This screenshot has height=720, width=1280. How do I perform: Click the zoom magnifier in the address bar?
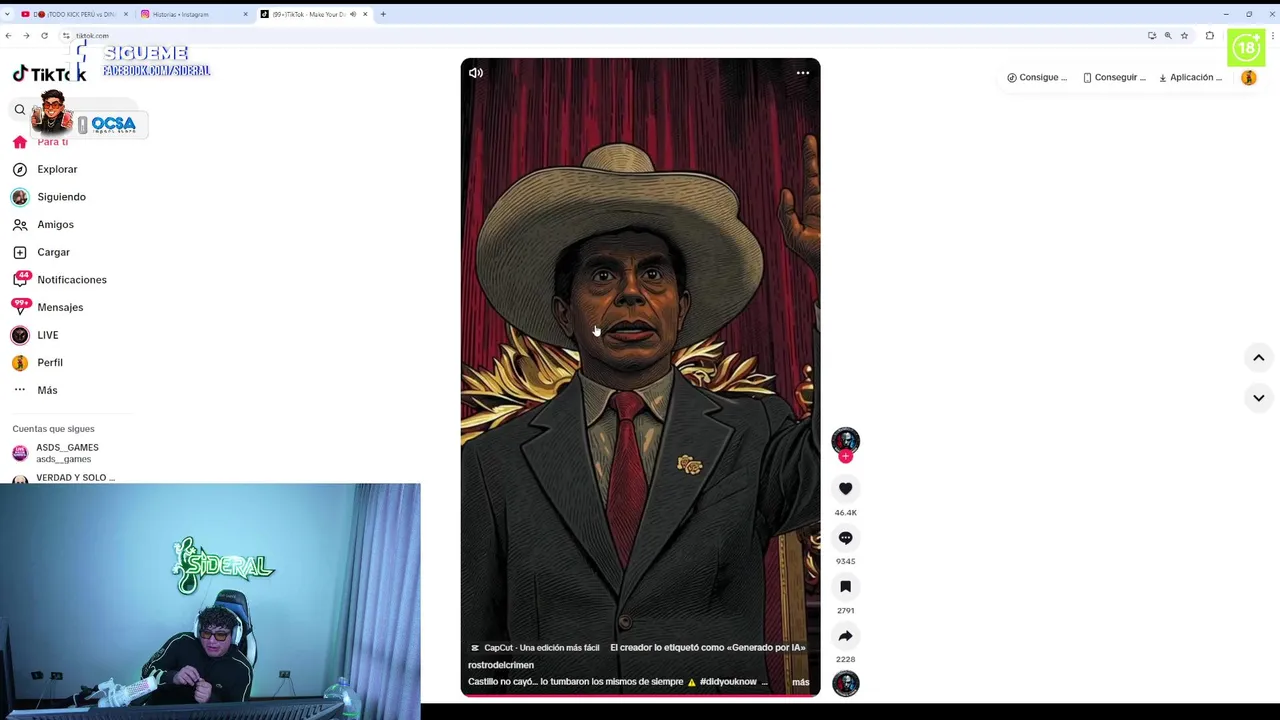pos(1168,36)
